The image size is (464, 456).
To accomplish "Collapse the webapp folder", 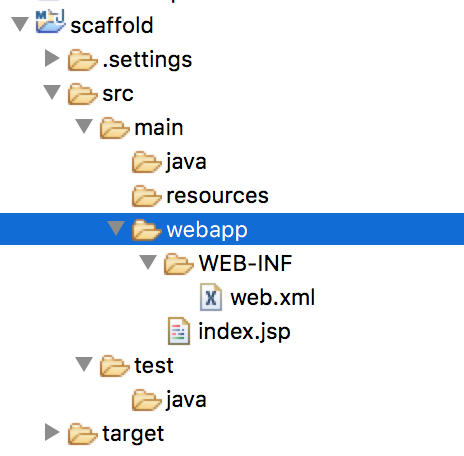I will 116,228.
